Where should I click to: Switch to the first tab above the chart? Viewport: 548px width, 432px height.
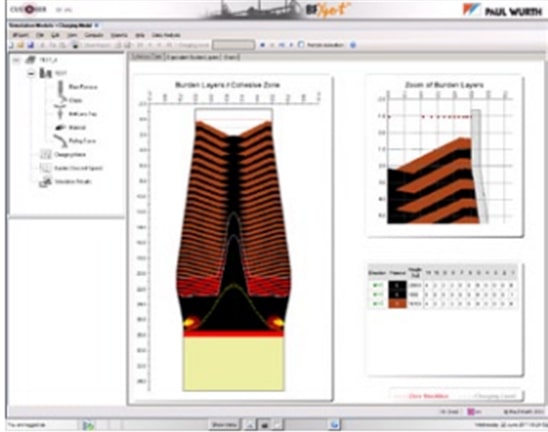(147, 57)
